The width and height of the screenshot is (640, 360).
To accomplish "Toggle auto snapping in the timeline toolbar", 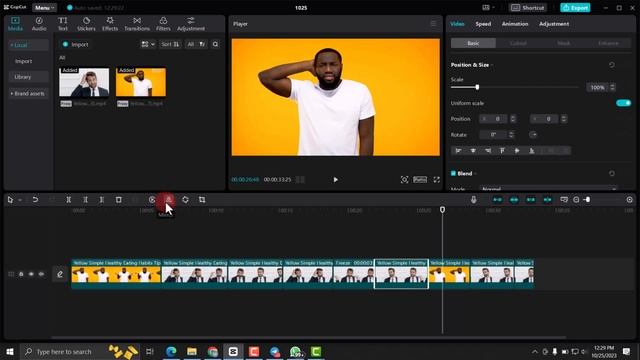I will [514, 200].
